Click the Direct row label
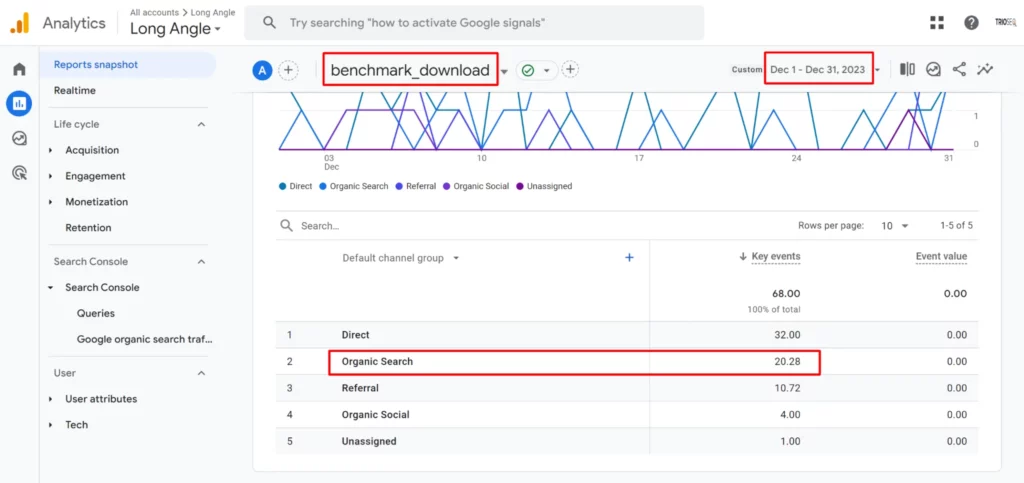Screen dimensions: 1024x483 click(x=355, y=335)
